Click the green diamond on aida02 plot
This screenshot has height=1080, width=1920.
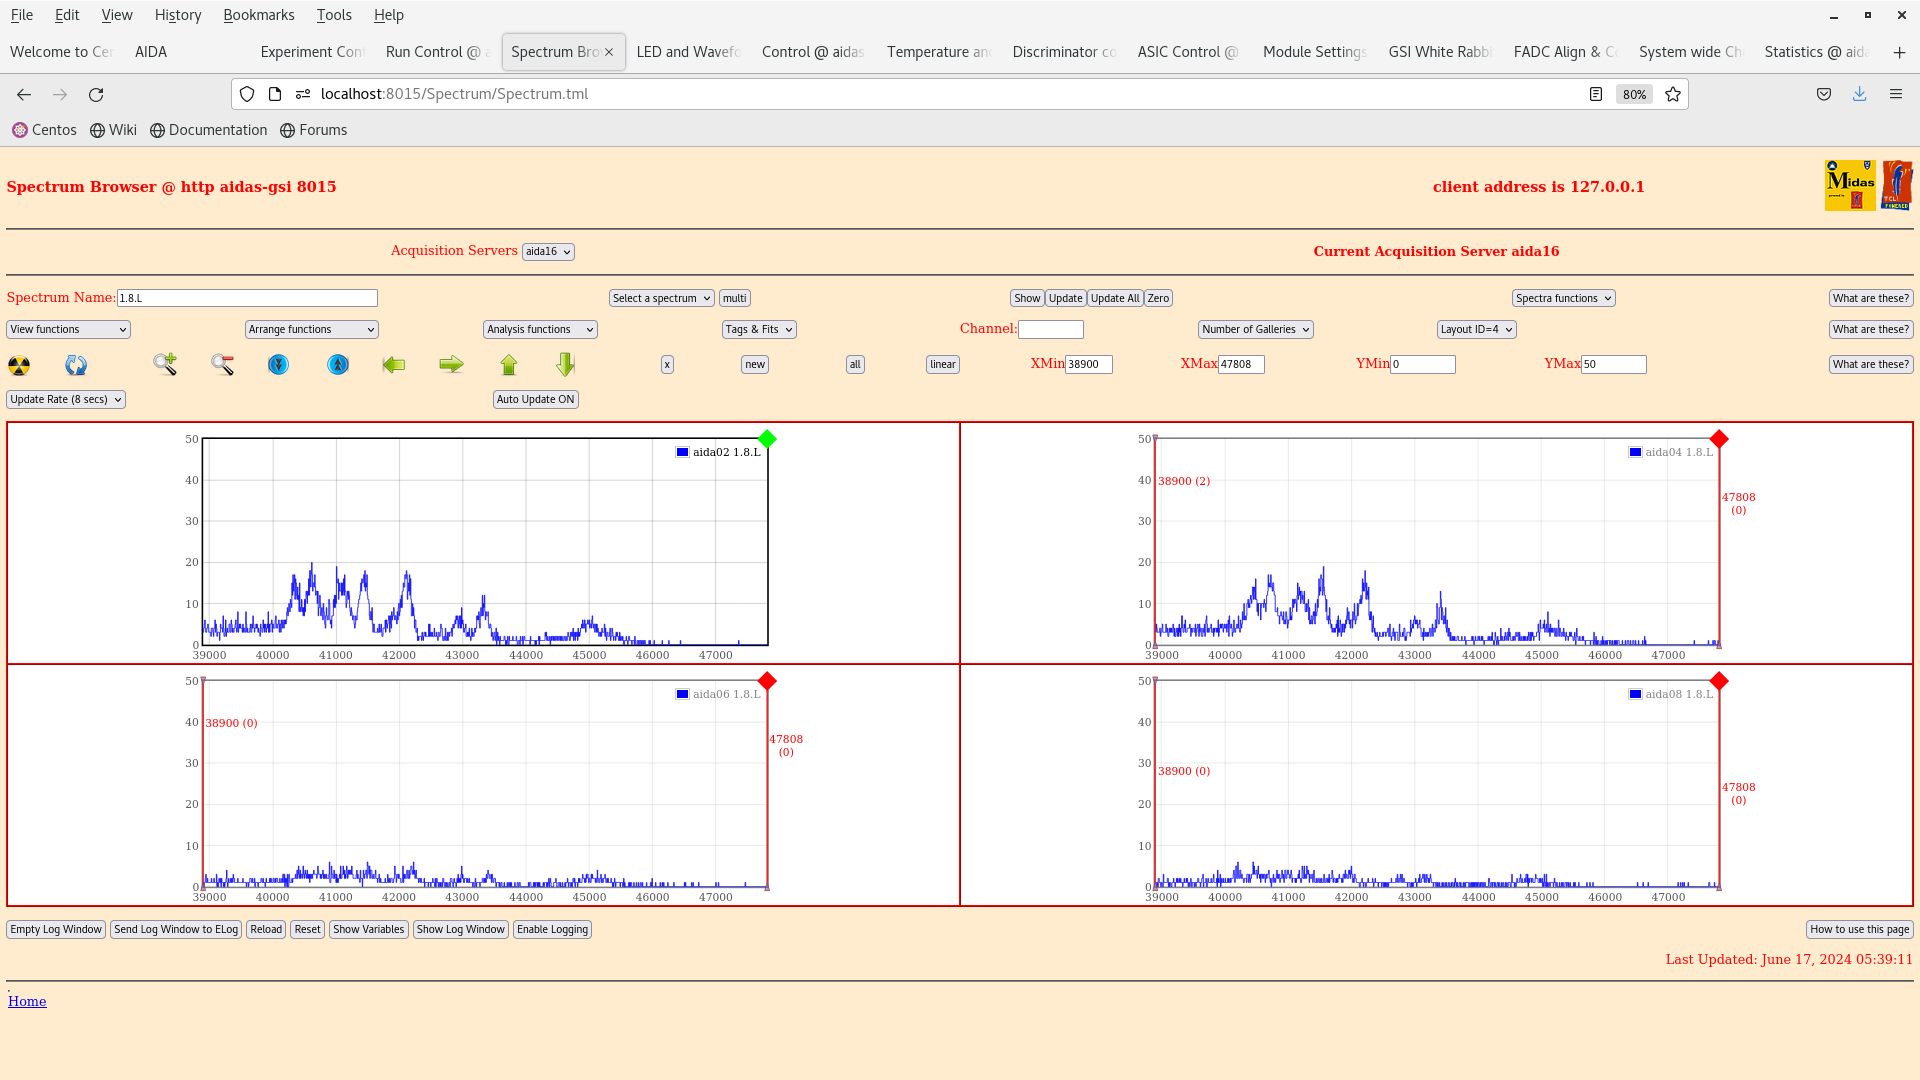(x=767, y=439)
